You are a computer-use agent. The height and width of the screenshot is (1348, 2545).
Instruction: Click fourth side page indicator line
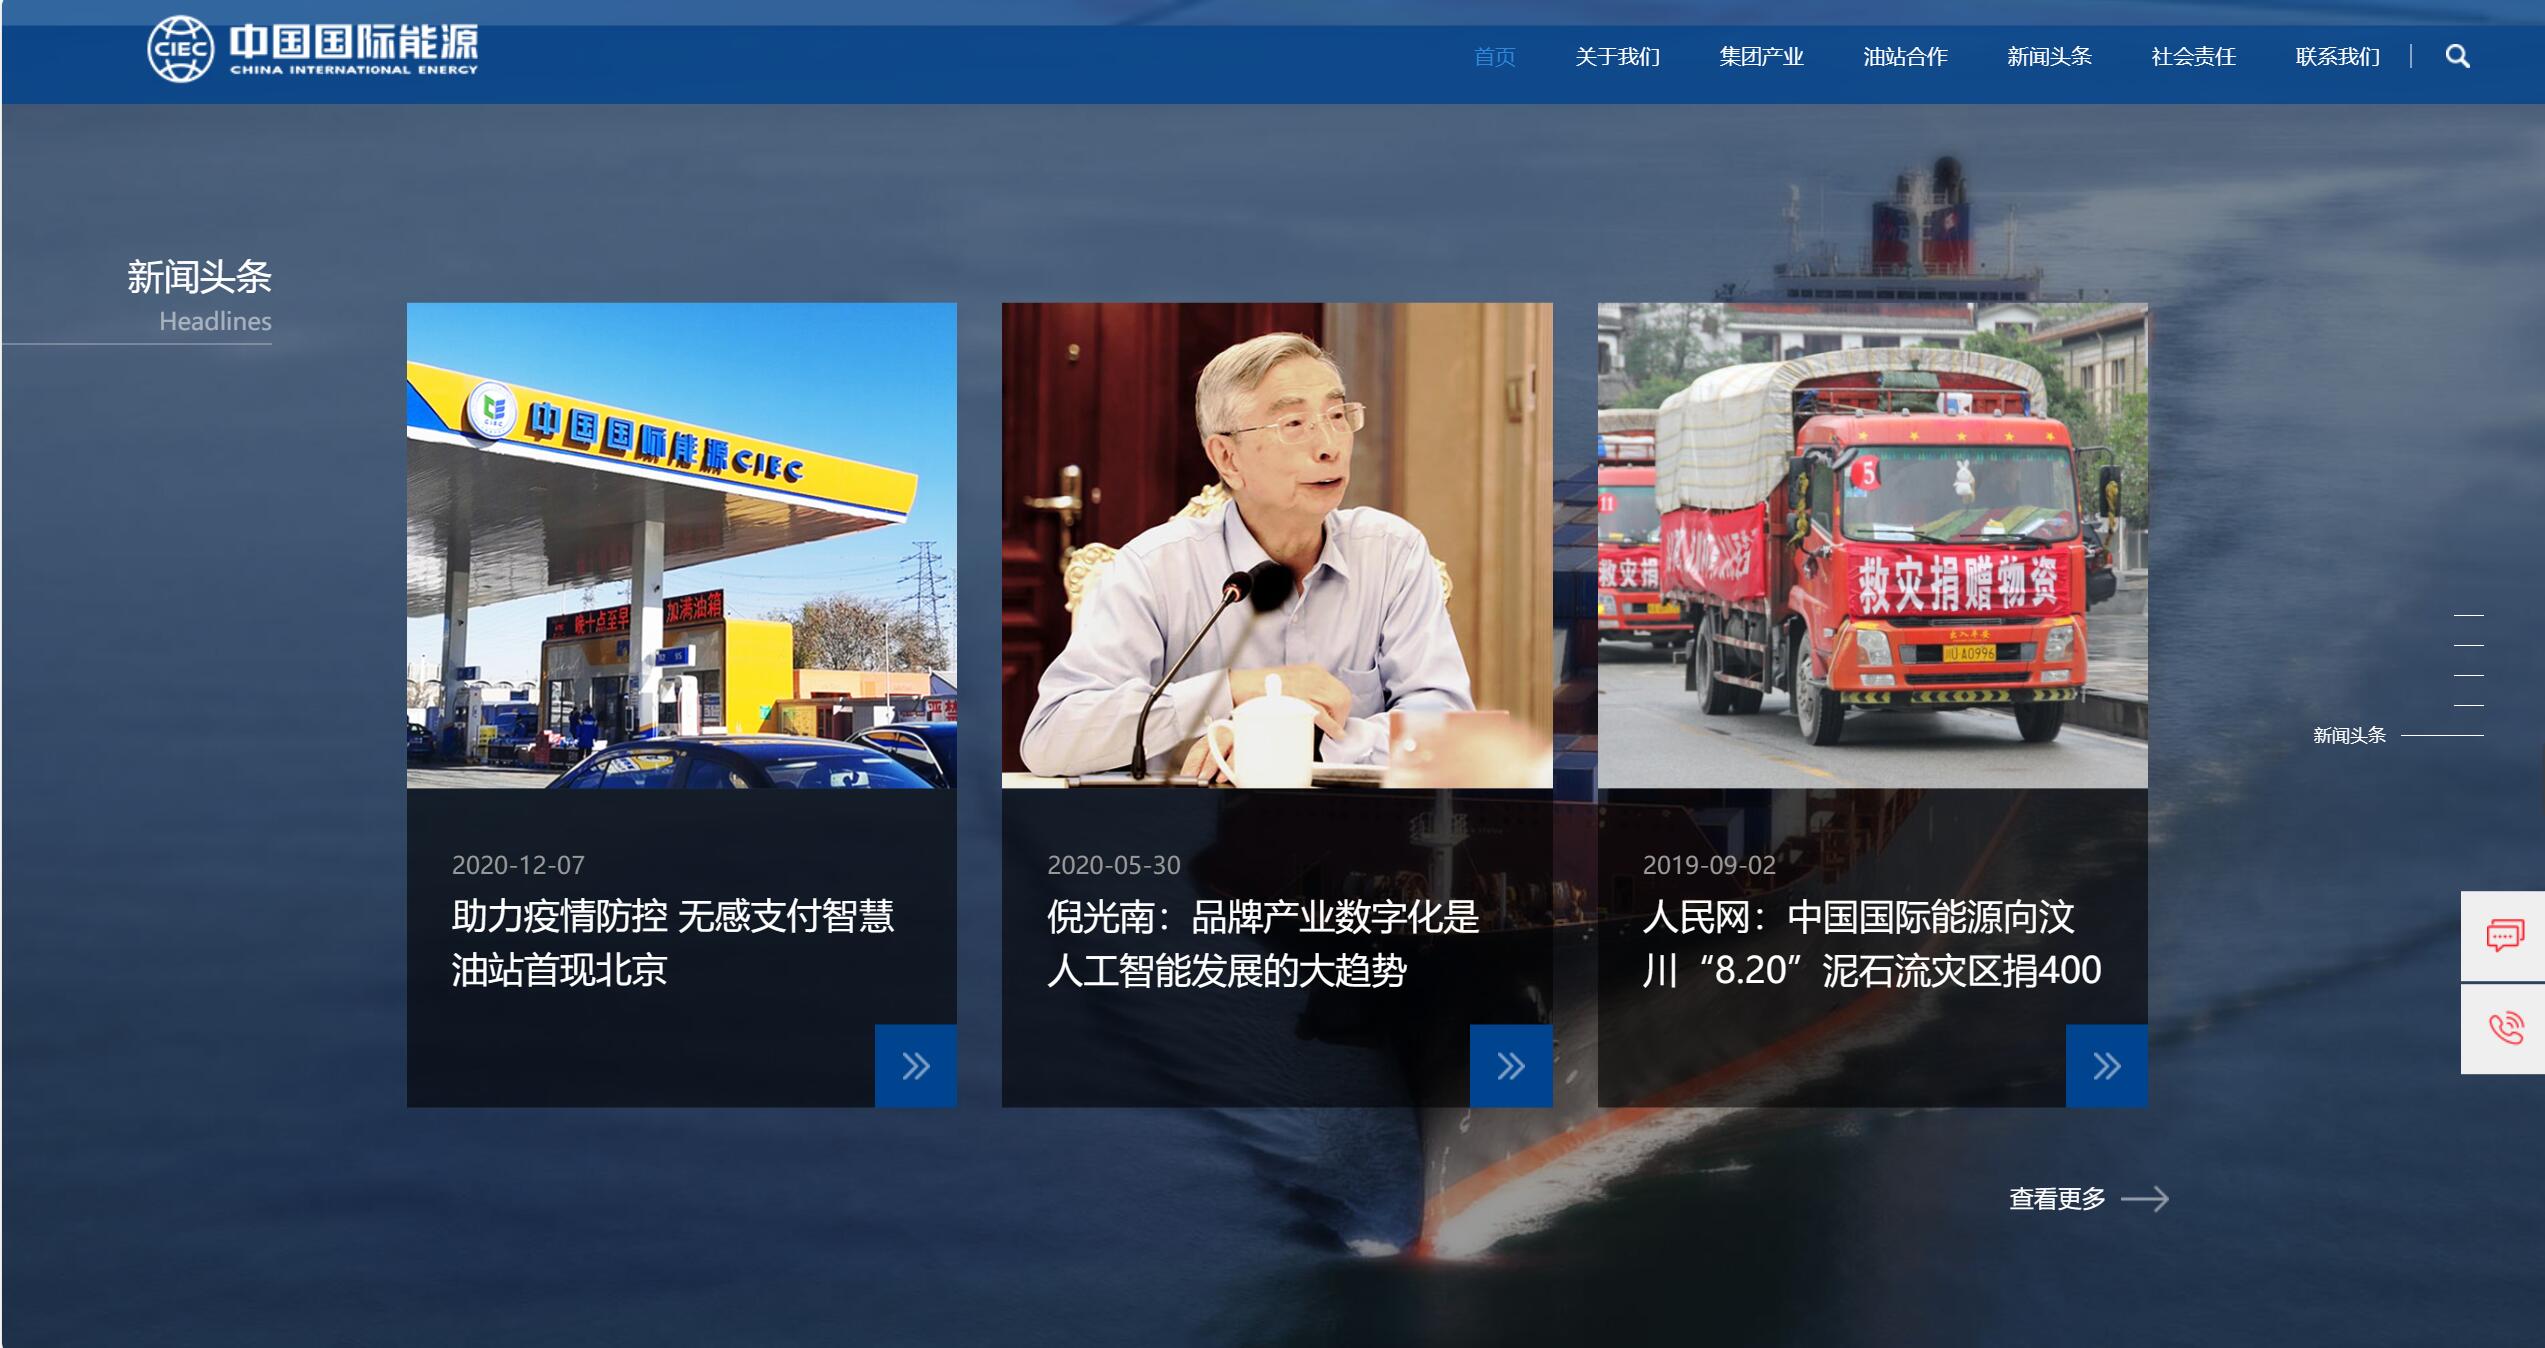pyautogui.click(x=2469, y=705)
